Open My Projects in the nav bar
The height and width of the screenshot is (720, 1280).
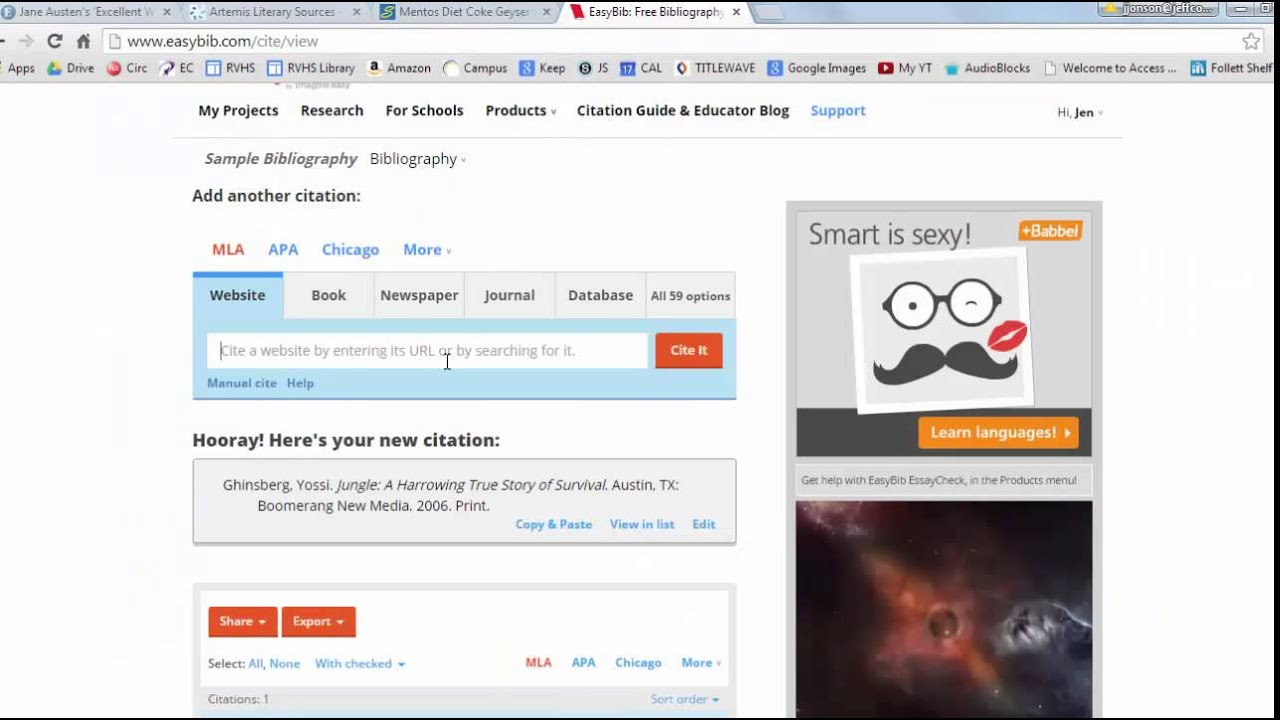point(238,110)
